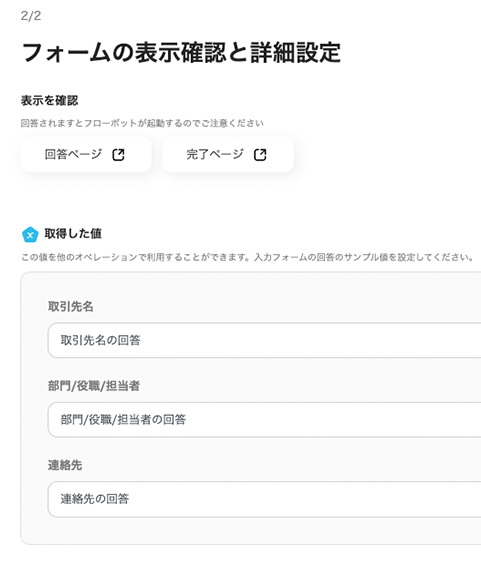Click into the 連絡先 sample value field
This screenshot has width=481, height=565.
264,499
